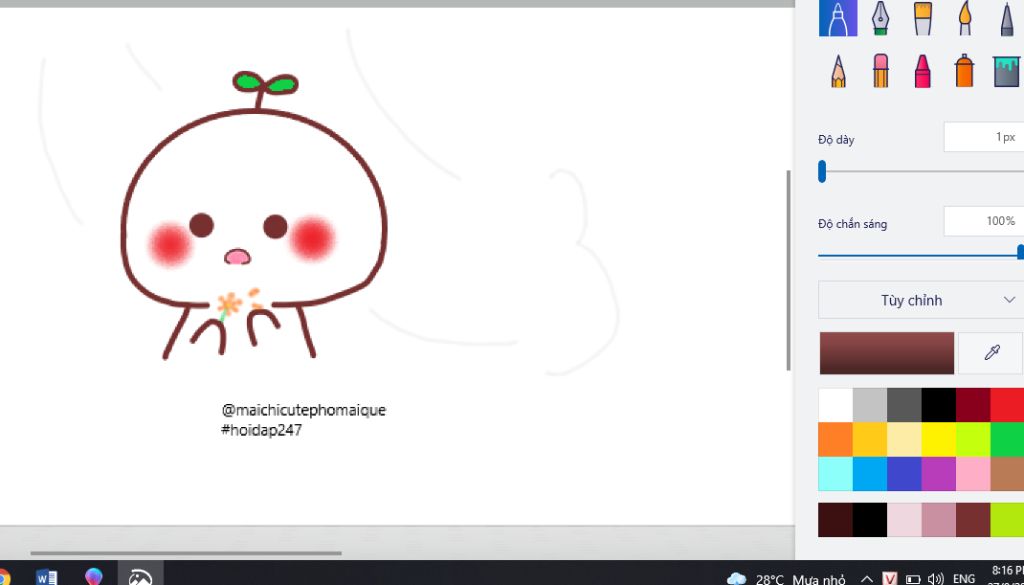Click the Độ dày thickness slider handle

click(x=822, y=172)
